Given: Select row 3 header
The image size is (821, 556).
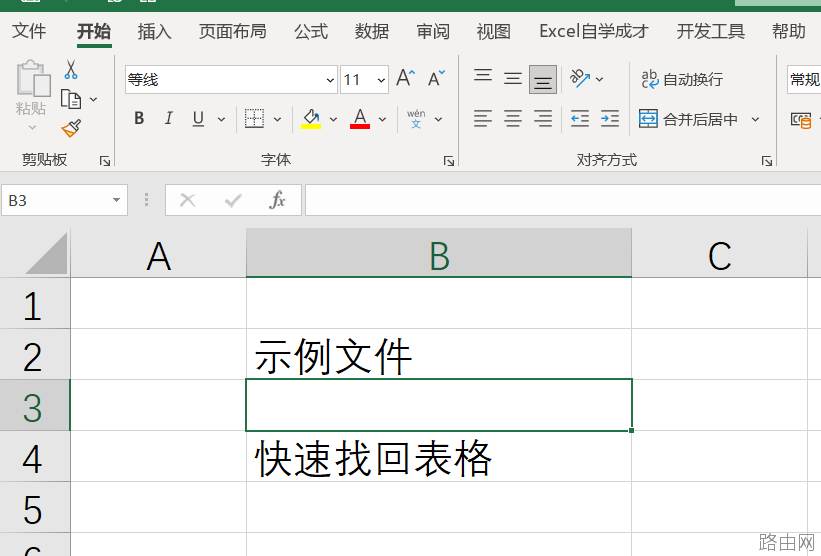Looking at the screenshot, I should click(35, 405).
